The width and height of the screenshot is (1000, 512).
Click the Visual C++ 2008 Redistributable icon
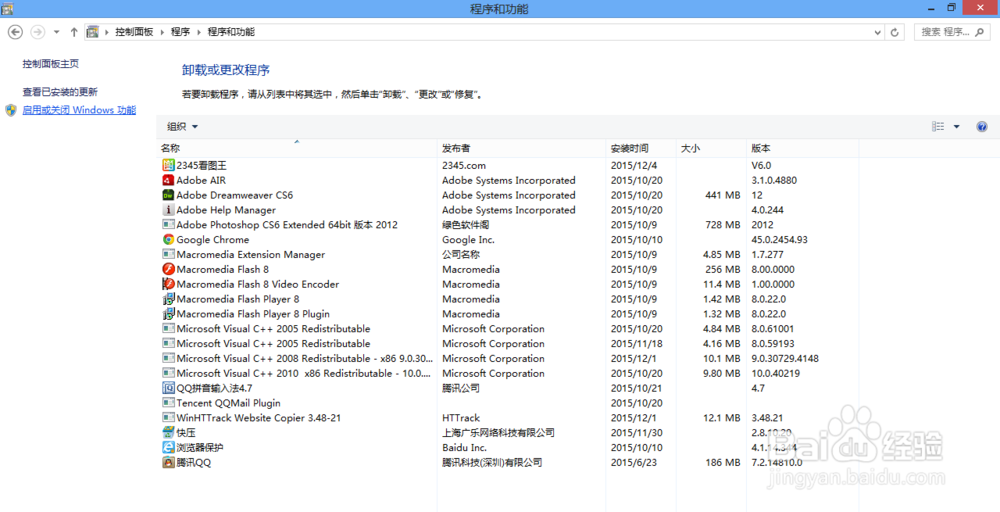168,358
